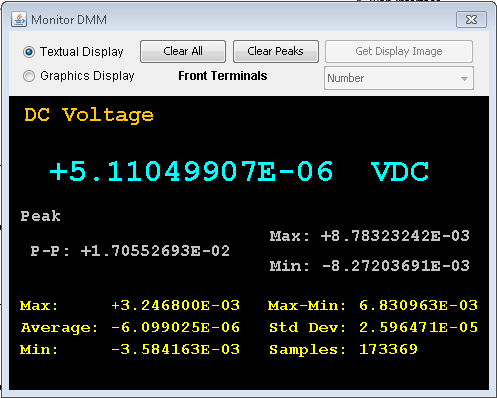Click the Samples count 173369
Image resolution: width=497 pixels, height=398 pixels.
click(x=388, y=349)
